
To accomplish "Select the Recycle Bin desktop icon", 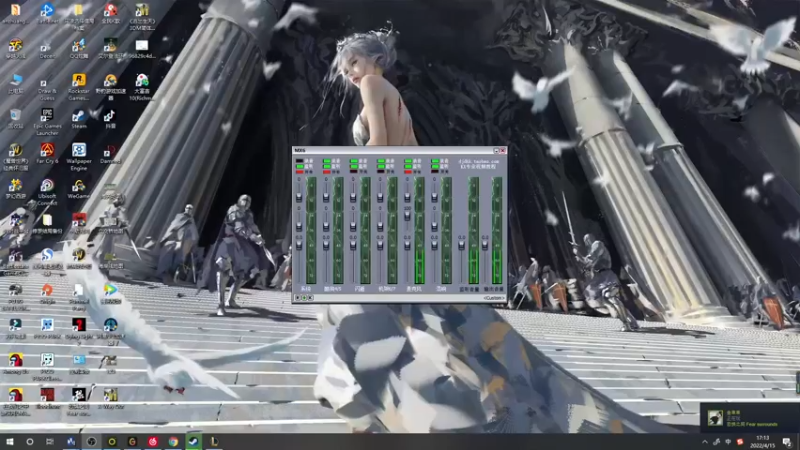I will click(15, 119).
